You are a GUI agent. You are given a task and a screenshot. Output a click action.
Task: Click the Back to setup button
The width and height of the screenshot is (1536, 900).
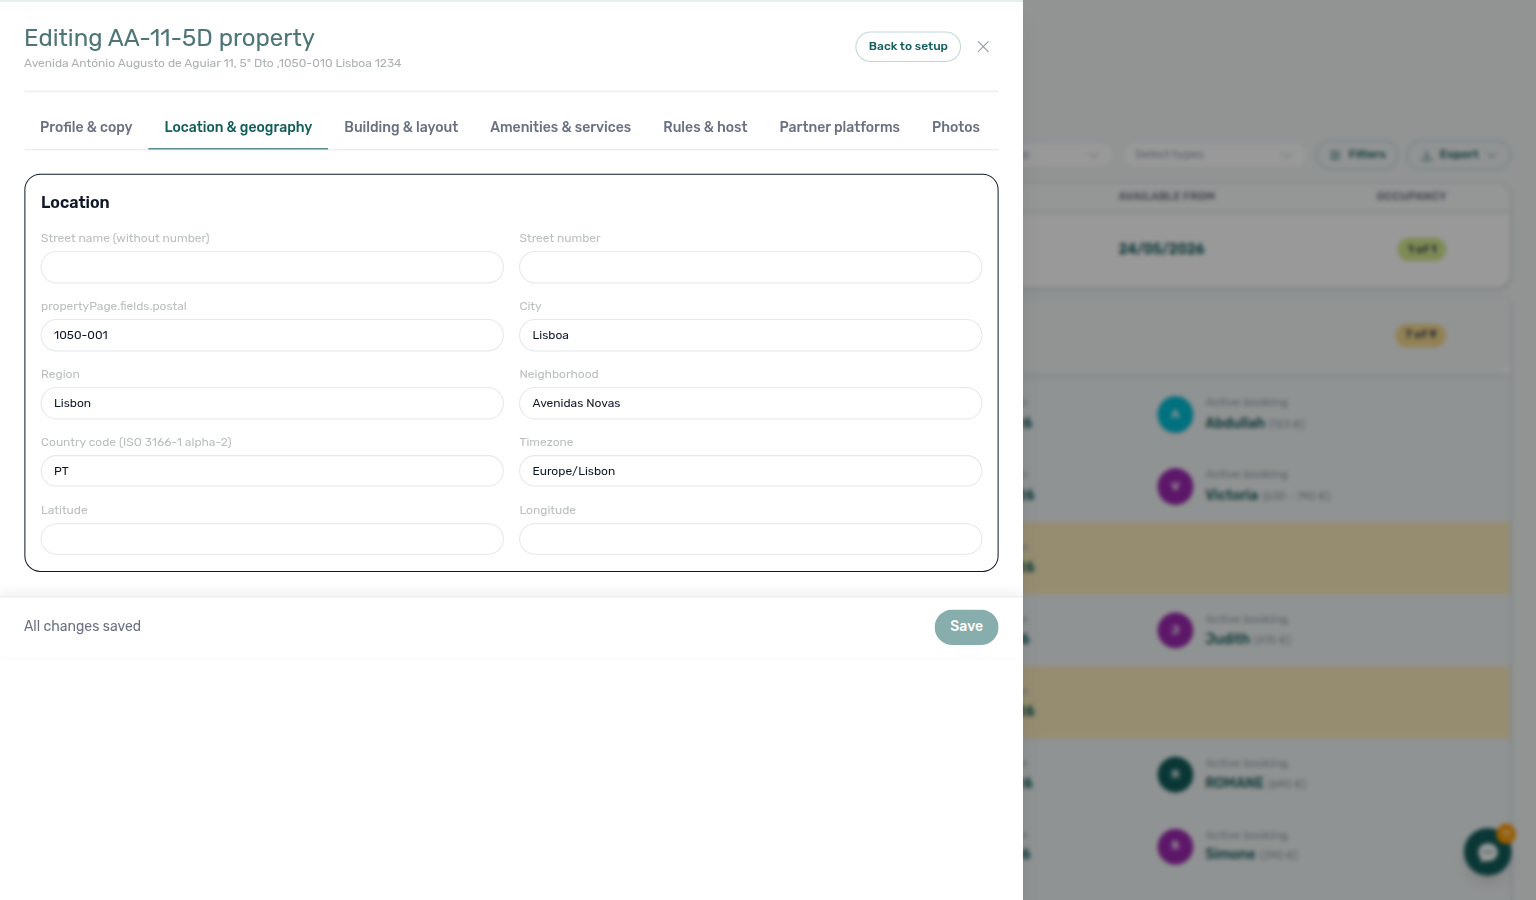908,47
